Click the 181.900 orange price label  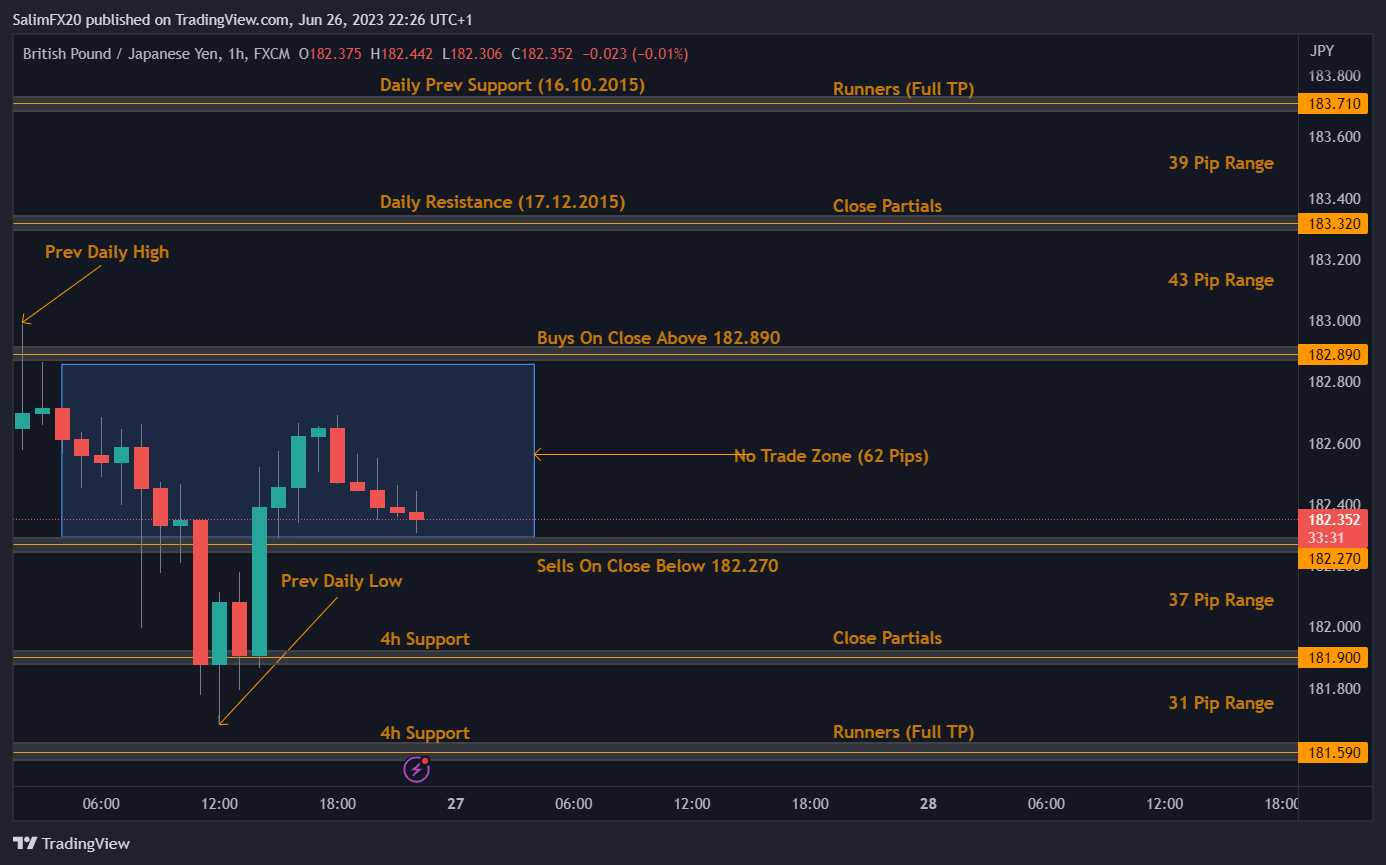click(x=1332, y=658)
